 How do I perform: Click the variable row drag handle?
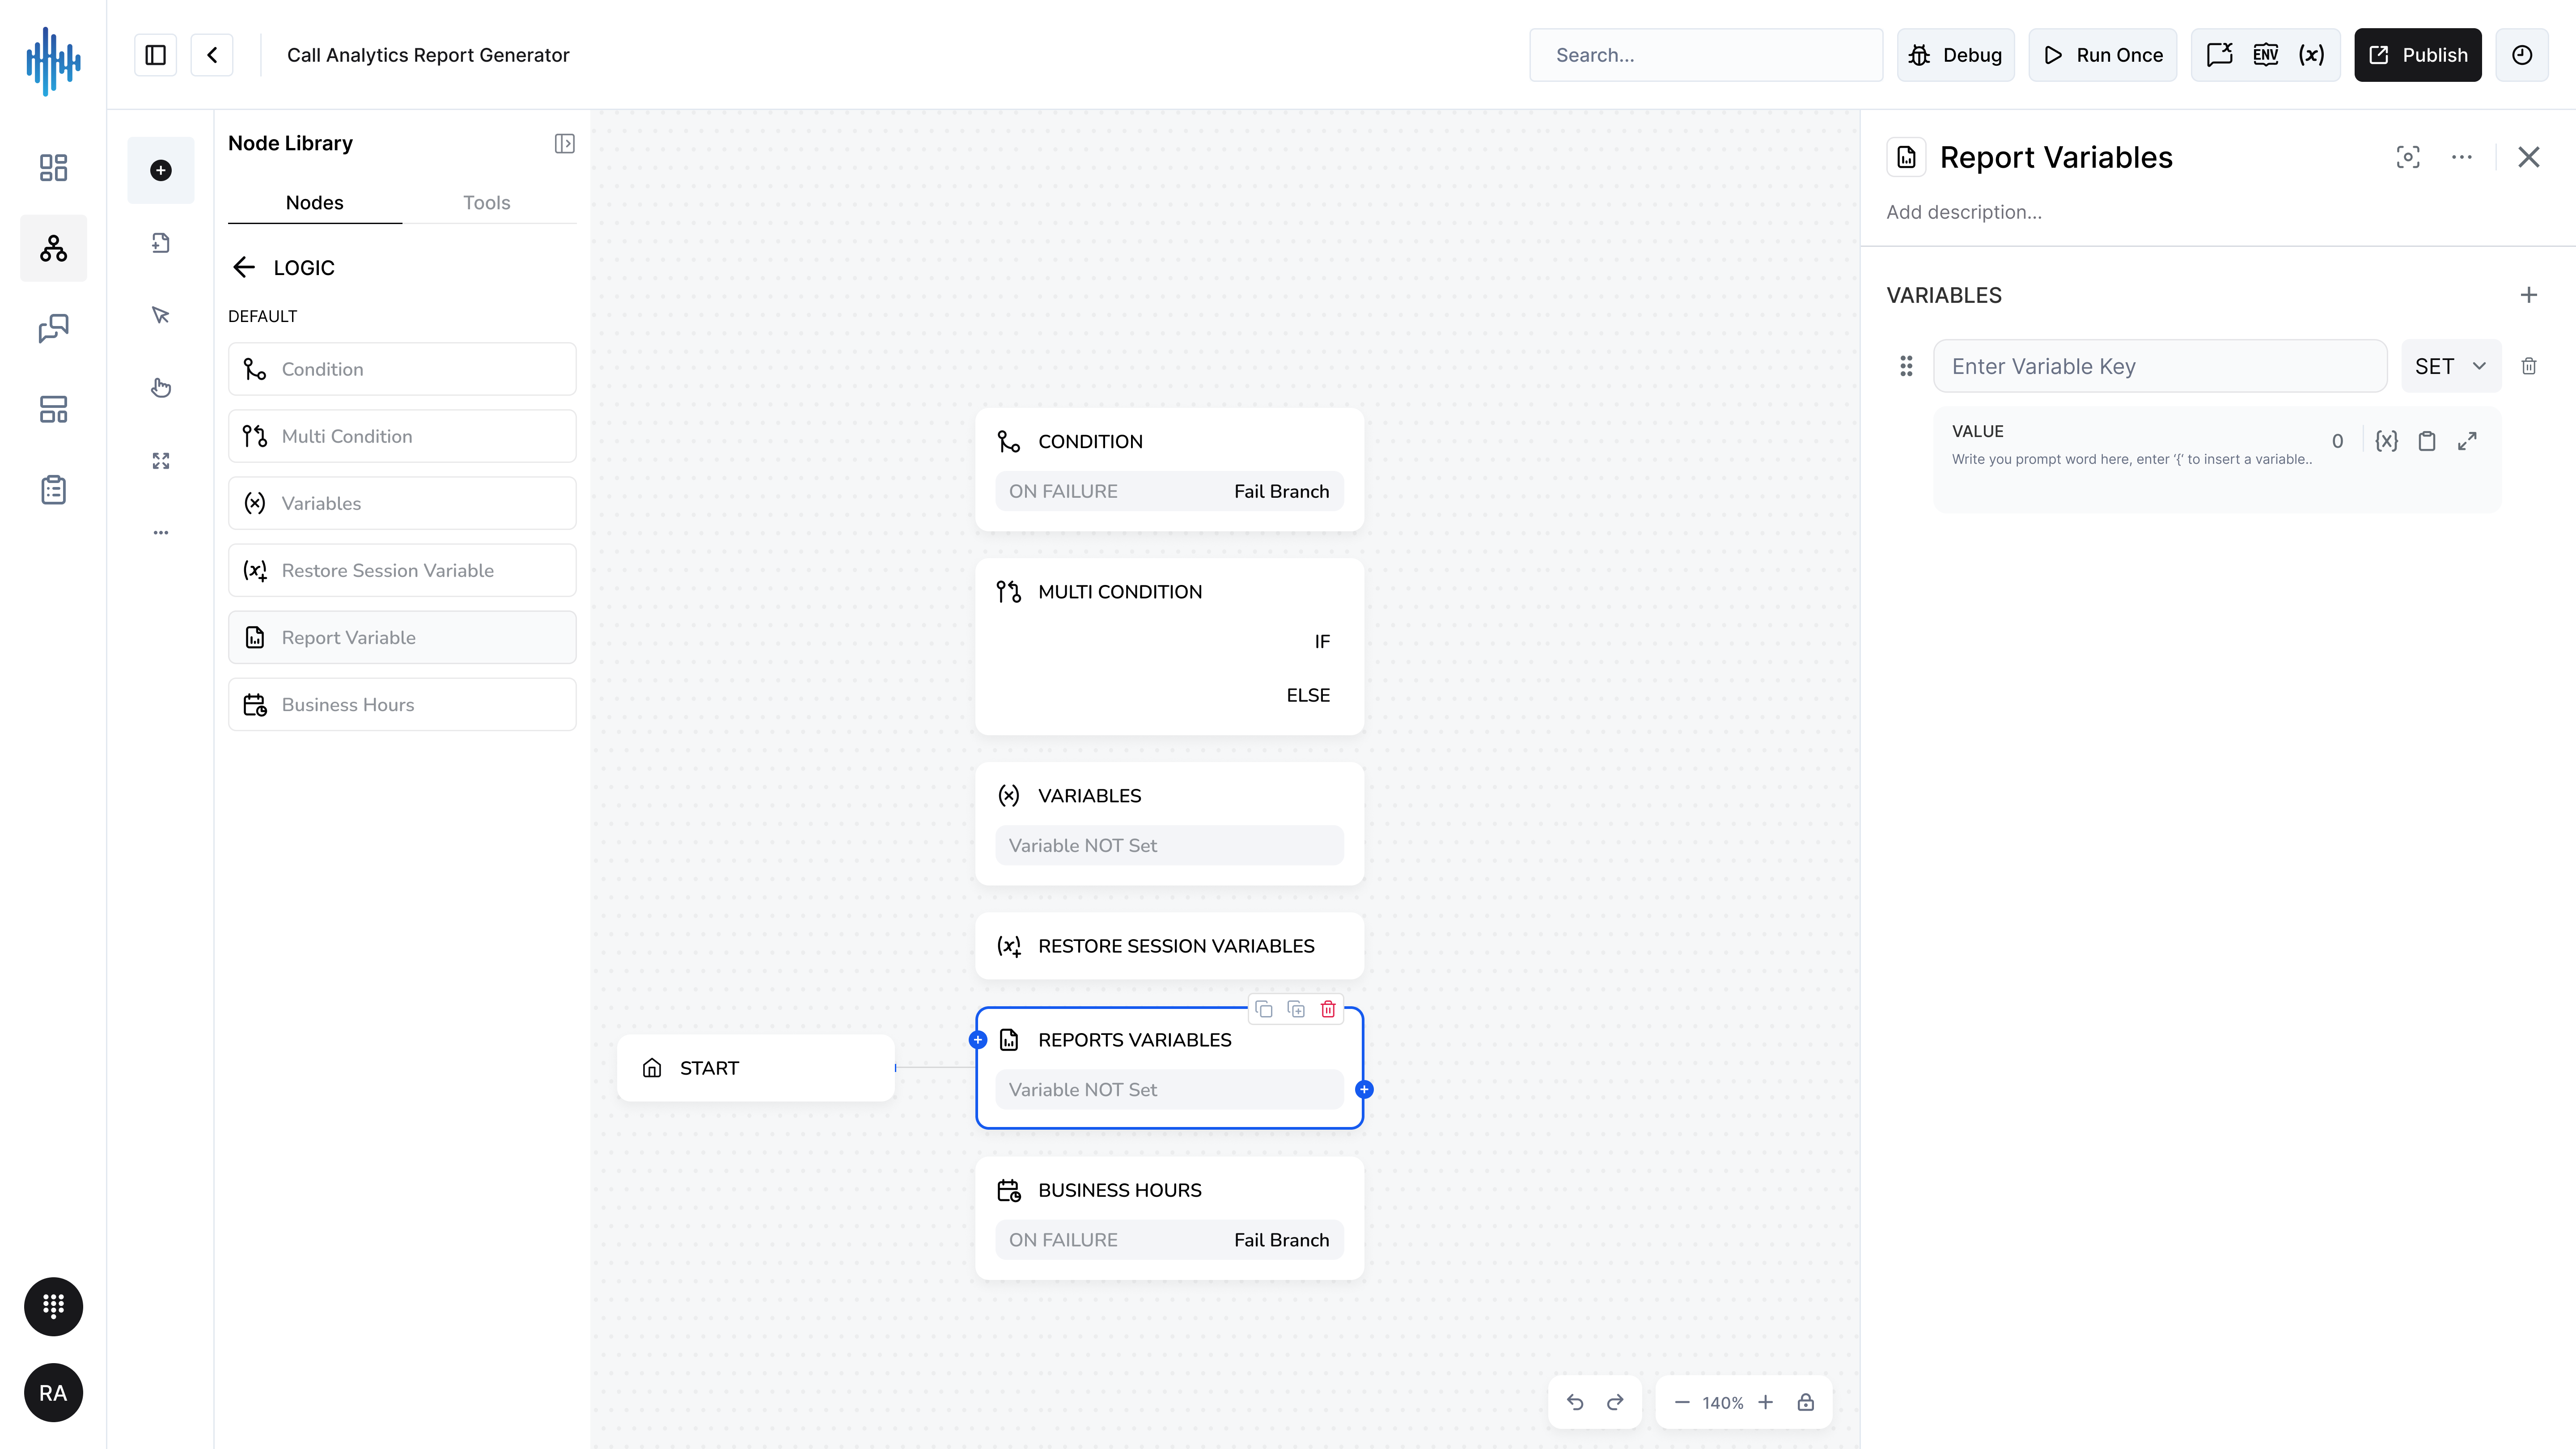(1906, 366)
